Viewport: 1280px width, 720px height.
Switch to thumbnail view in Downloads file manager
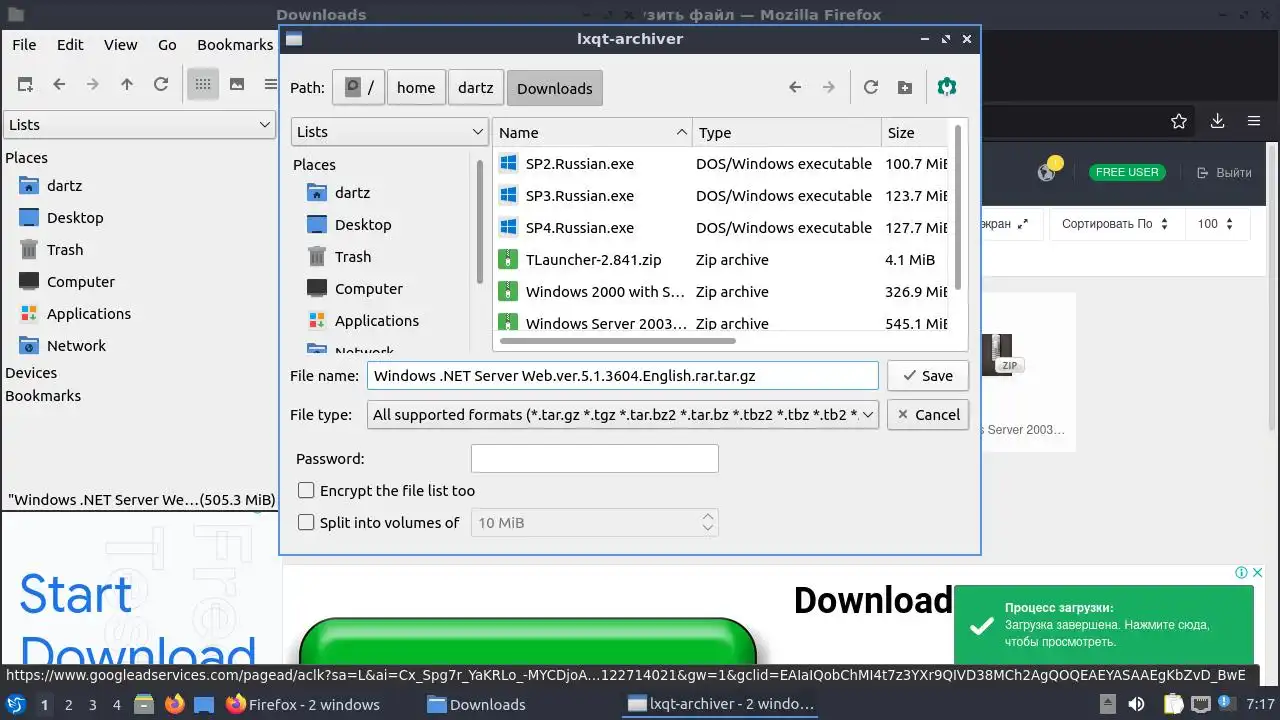pos(237,85)
